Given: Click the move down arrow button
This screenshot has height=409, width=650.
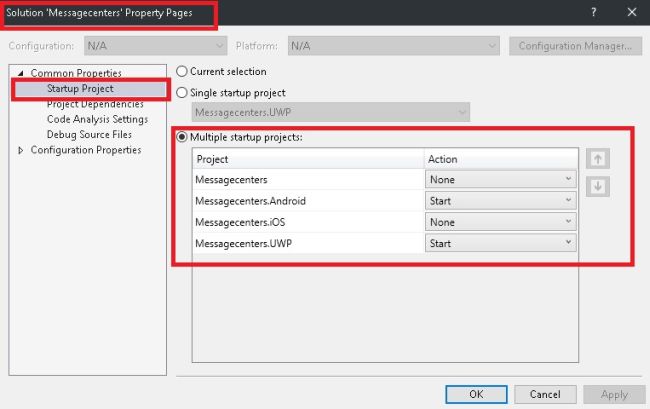Looking at the screenshot, I should tap(597, 186).
